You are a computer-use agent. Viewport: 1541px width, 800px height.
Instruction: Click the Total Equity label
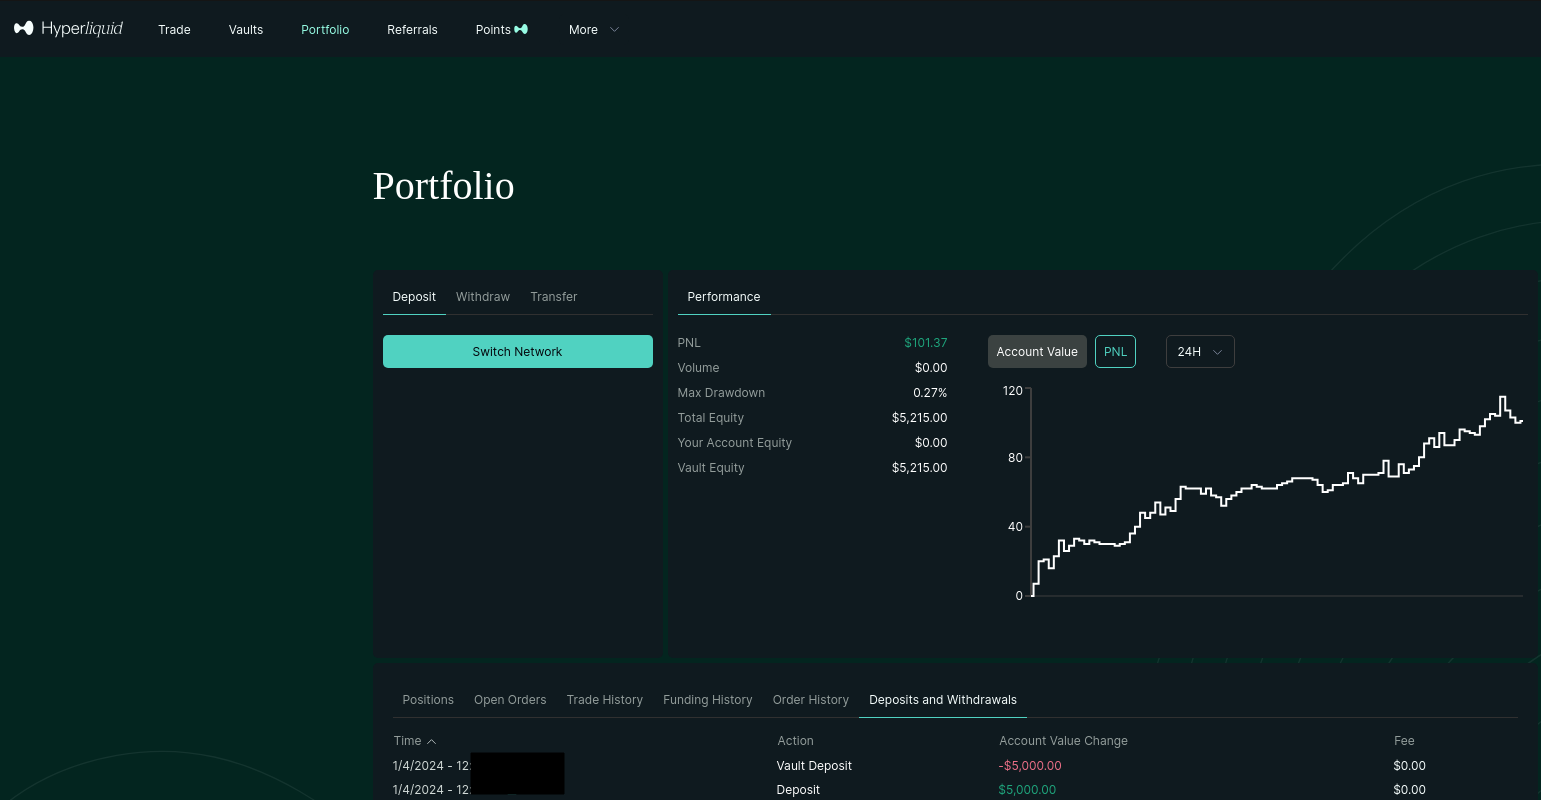[711, 418]
